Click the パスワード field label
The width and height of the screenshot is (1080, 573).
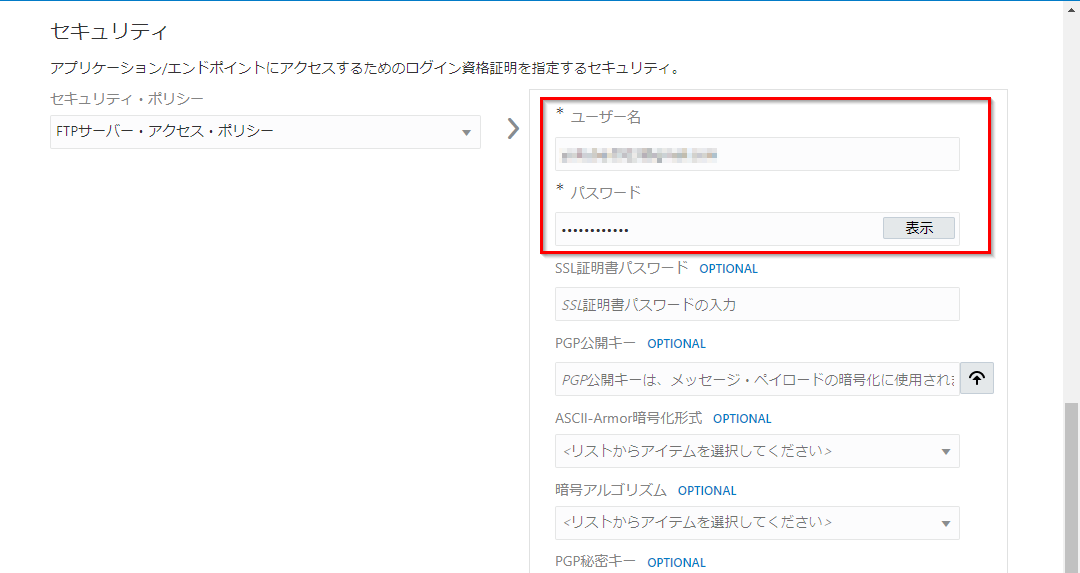pos(605,192)
